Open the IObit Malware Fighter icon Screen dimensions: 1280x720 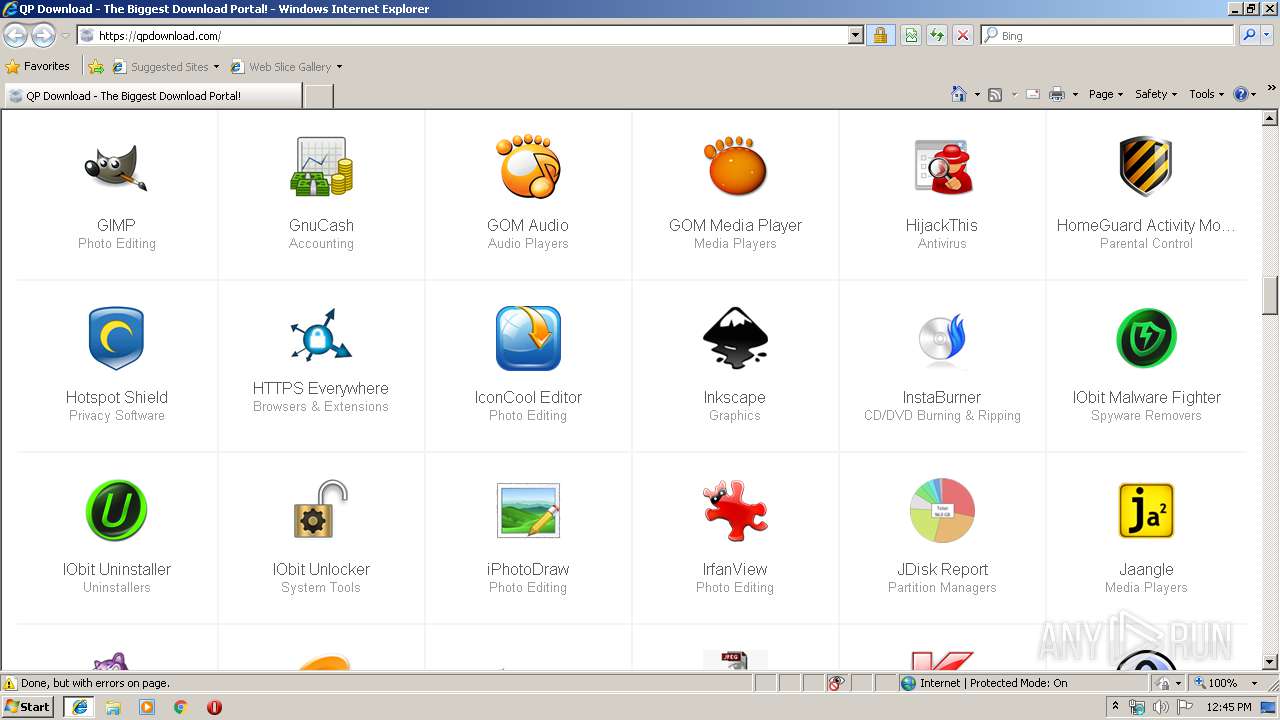click(x=1146, y=339)
